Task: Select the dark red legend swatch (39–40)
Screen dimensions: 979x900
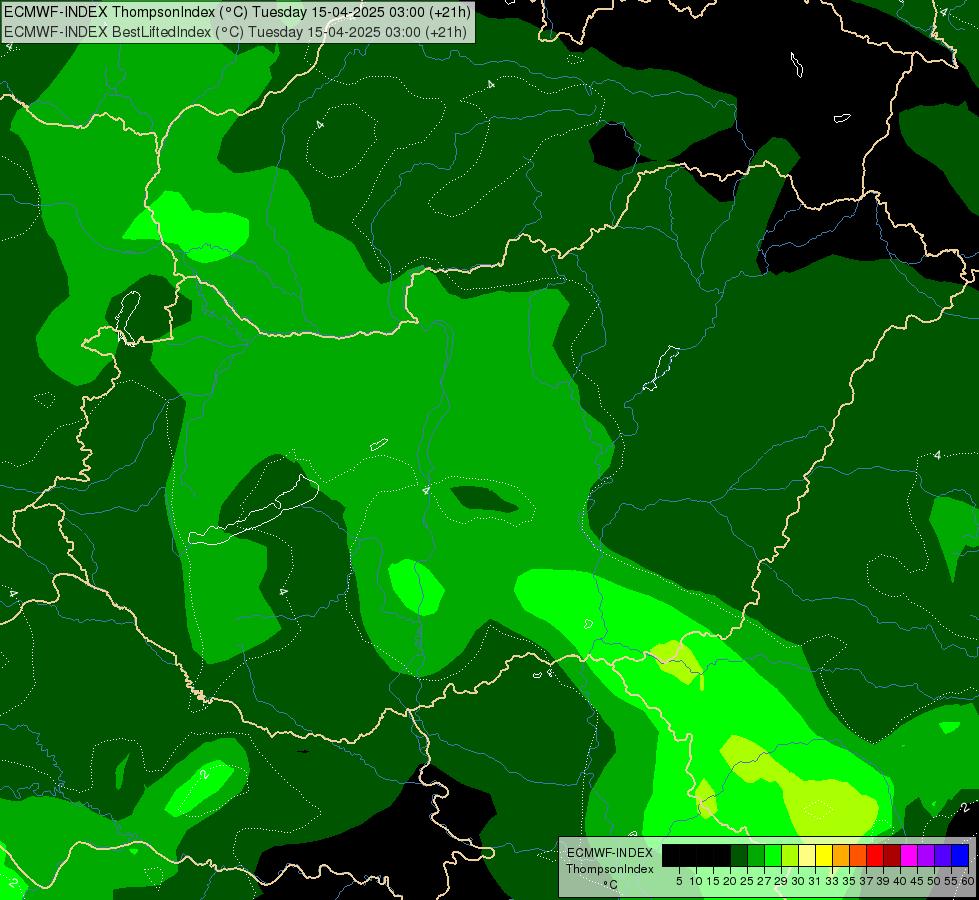Action: (892, 855)
